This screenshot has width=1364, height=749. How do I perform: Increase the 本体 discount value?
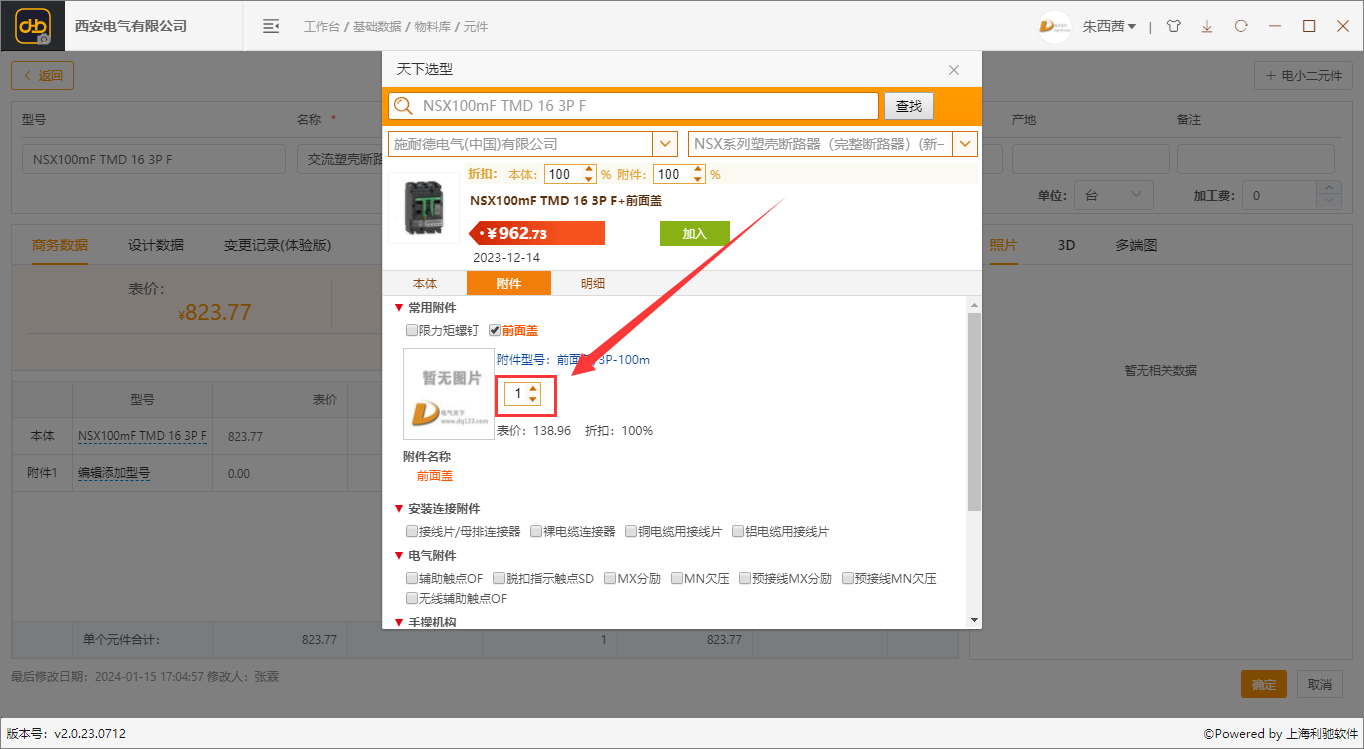pyautogui.click(x=589, y=169)
